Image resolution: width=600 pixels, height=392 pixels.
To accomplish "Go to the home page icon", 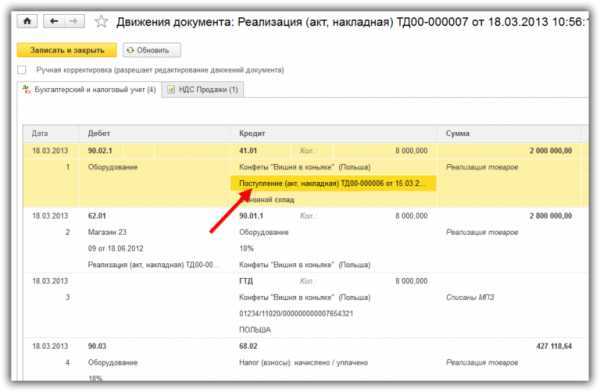I will (x=27, y=21).
